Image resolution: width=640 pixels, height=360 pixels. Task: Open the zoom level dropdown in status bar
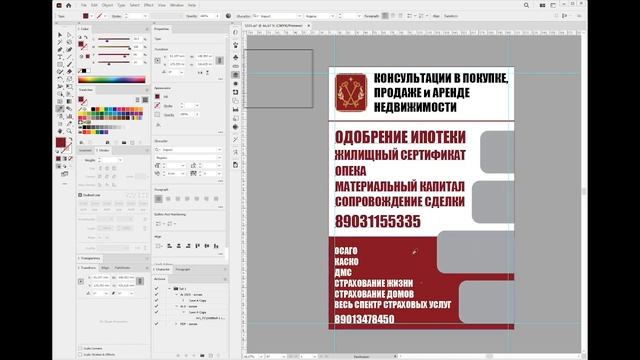(x=261, y=356)
